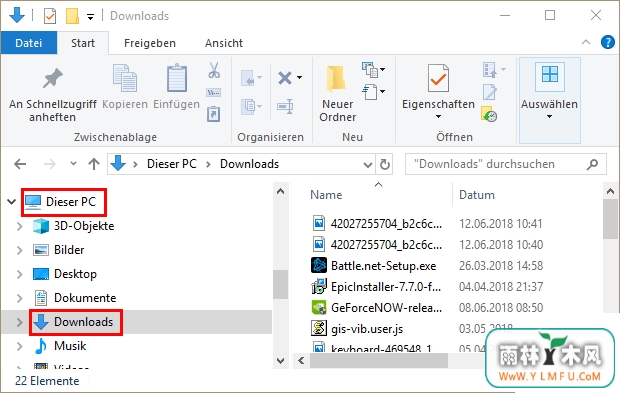Screen dimensions: 620x393
Task: Click Dieser PC in the address bar
Action: [x=172, y=164]
